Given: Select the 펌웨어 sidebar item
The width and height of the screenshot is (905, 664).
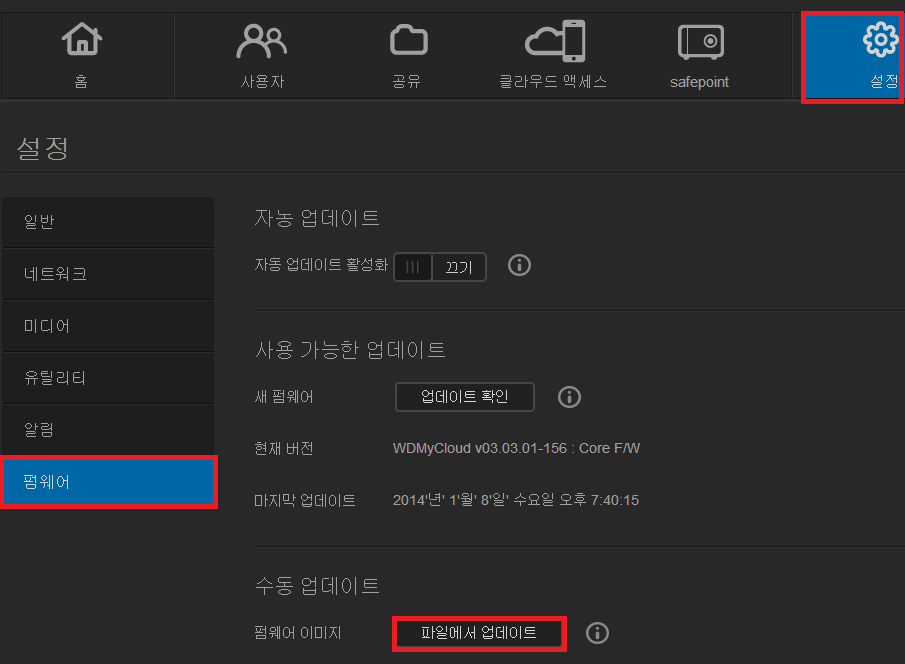Looking at the screenshot, I should pyautogui.click(x=108, y=482).
